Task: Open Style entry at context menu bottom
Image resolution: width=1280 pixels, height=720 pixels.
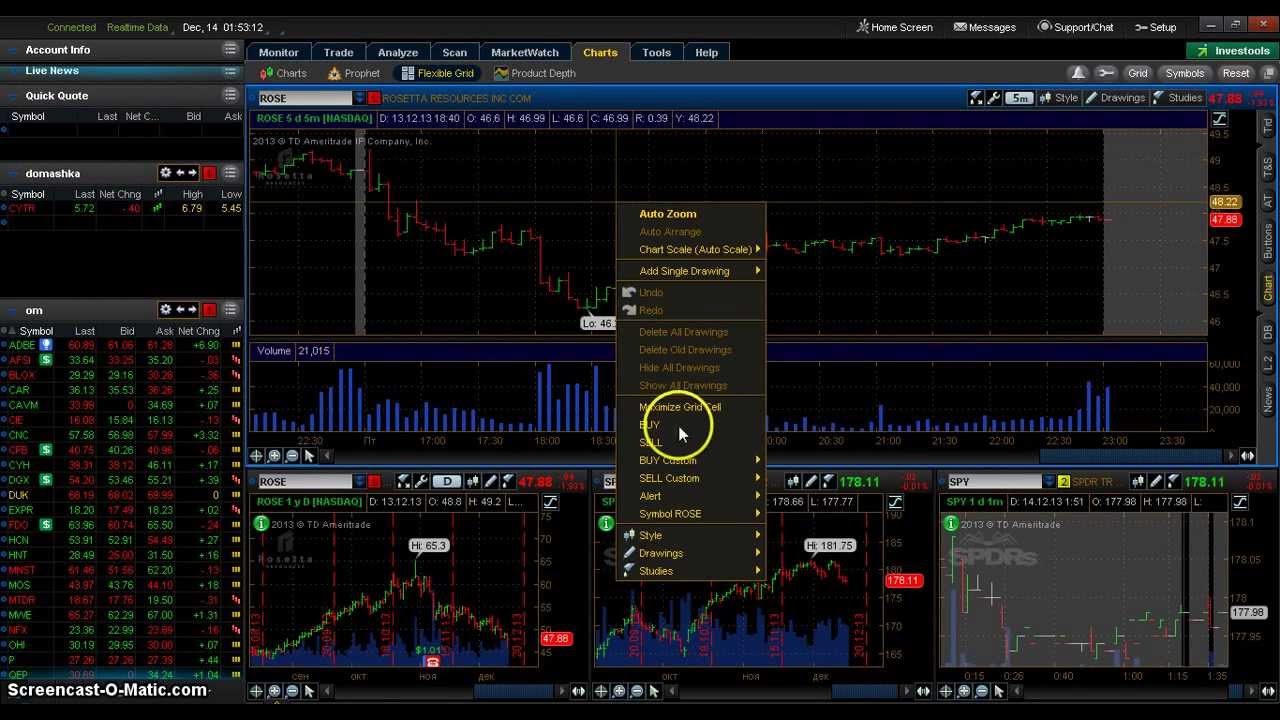Action: pos(691,536)
